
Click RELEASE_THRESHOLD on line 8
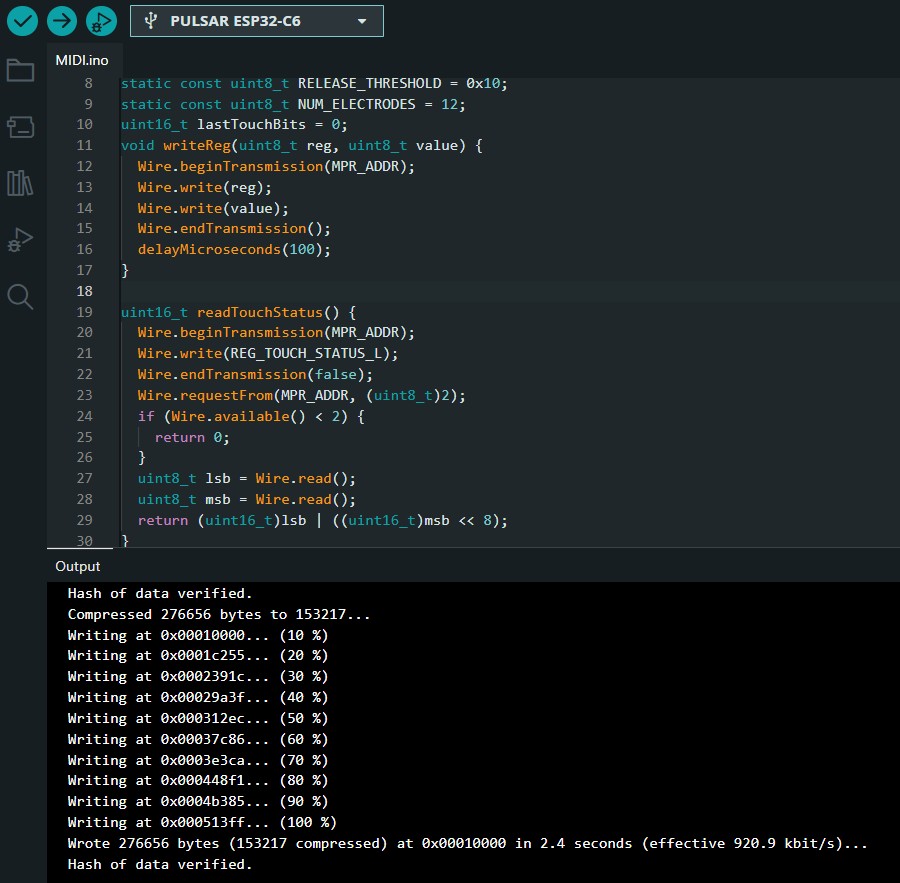click(x=369, y=84)
